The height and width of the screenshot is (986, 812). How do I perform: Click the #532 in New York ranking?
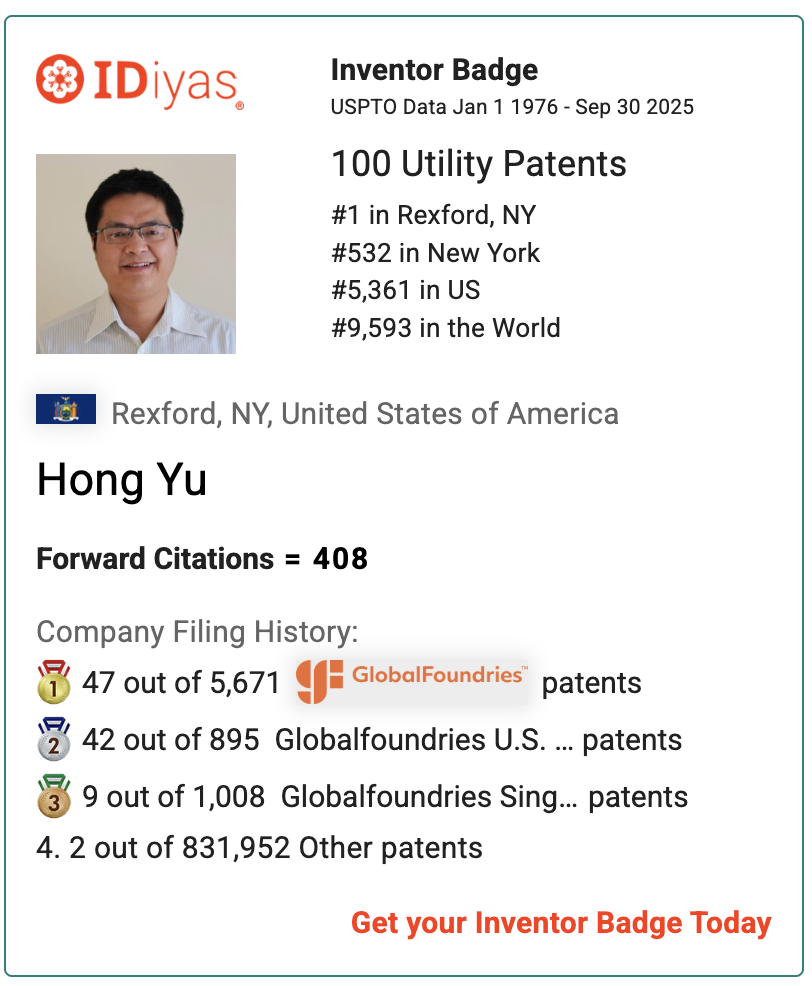(x=435, y=253)
